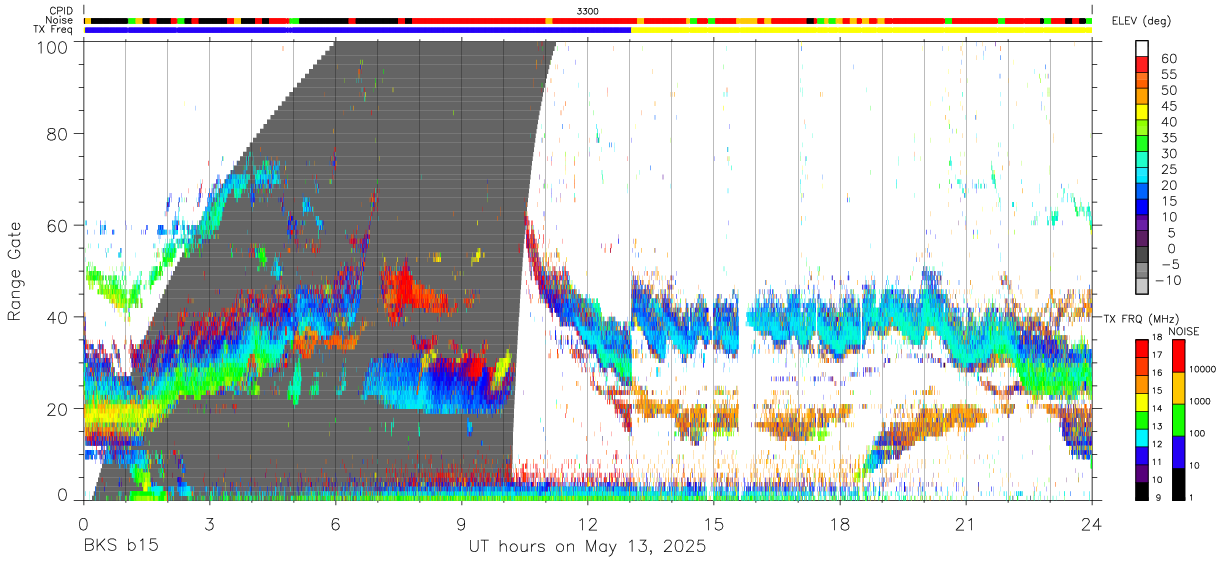Click the UT hours tick label '12'

pyautogui.click(x=588, y=524)
